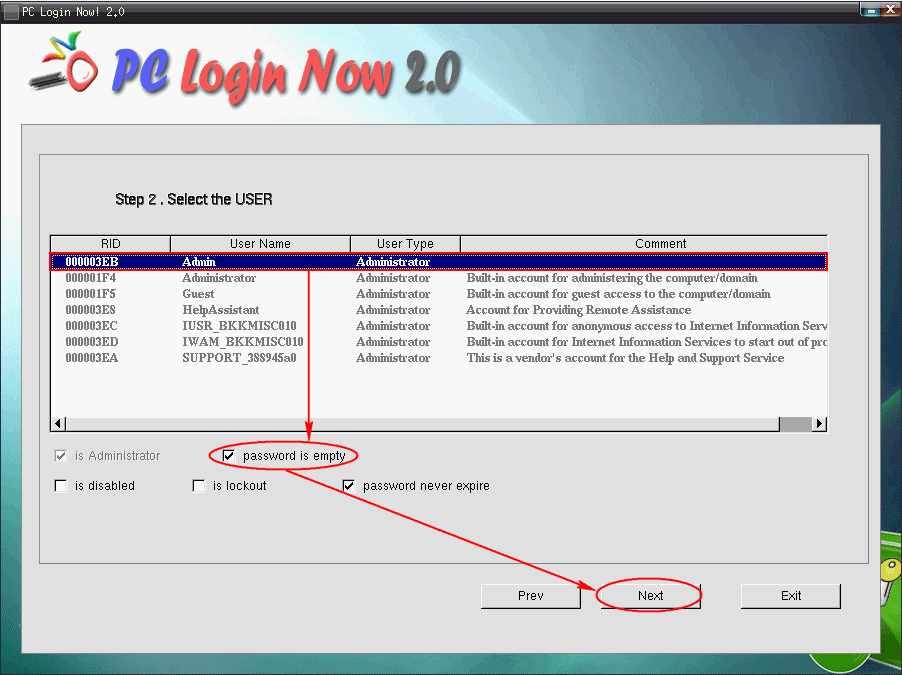Screen dimensions: 902x675
Task: Click the User Type column header
Action: tap(405, 244)
